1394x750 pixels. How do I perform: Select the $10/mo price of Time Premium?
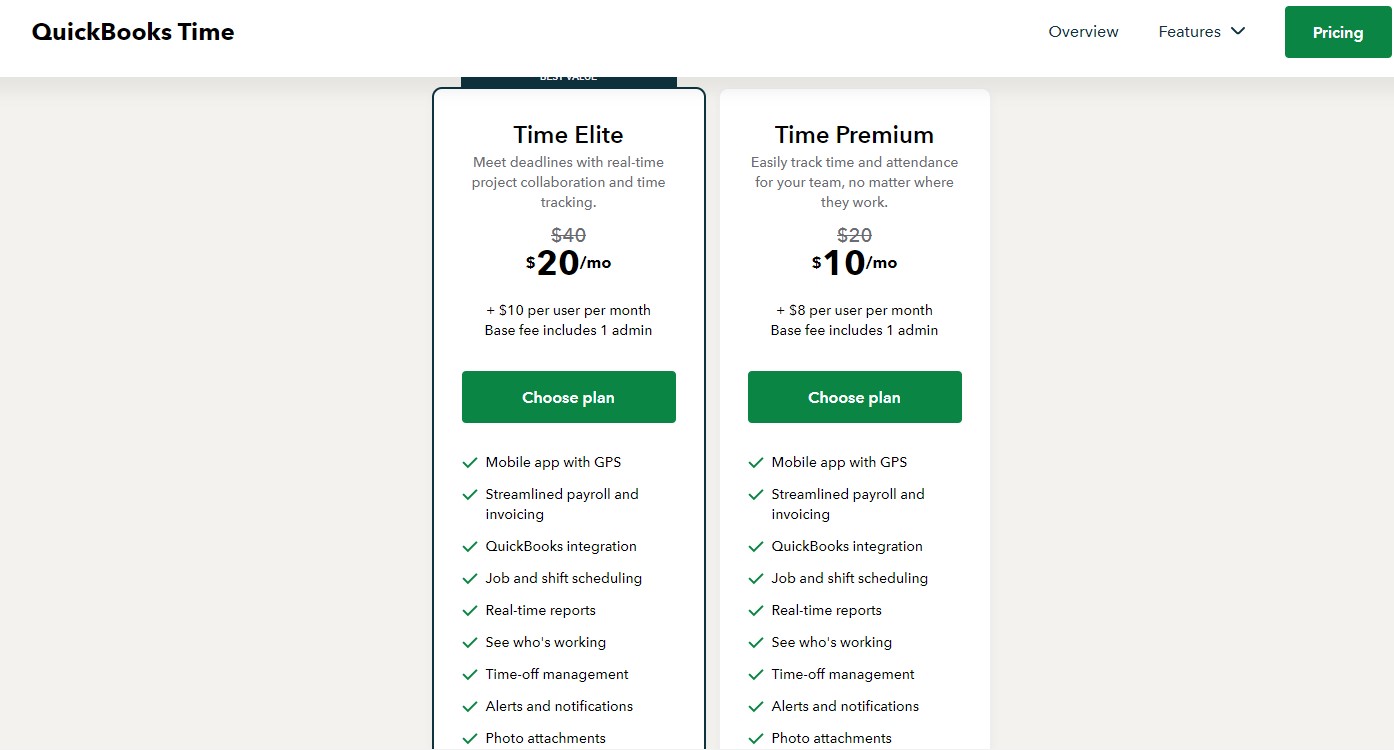[854, 262]
